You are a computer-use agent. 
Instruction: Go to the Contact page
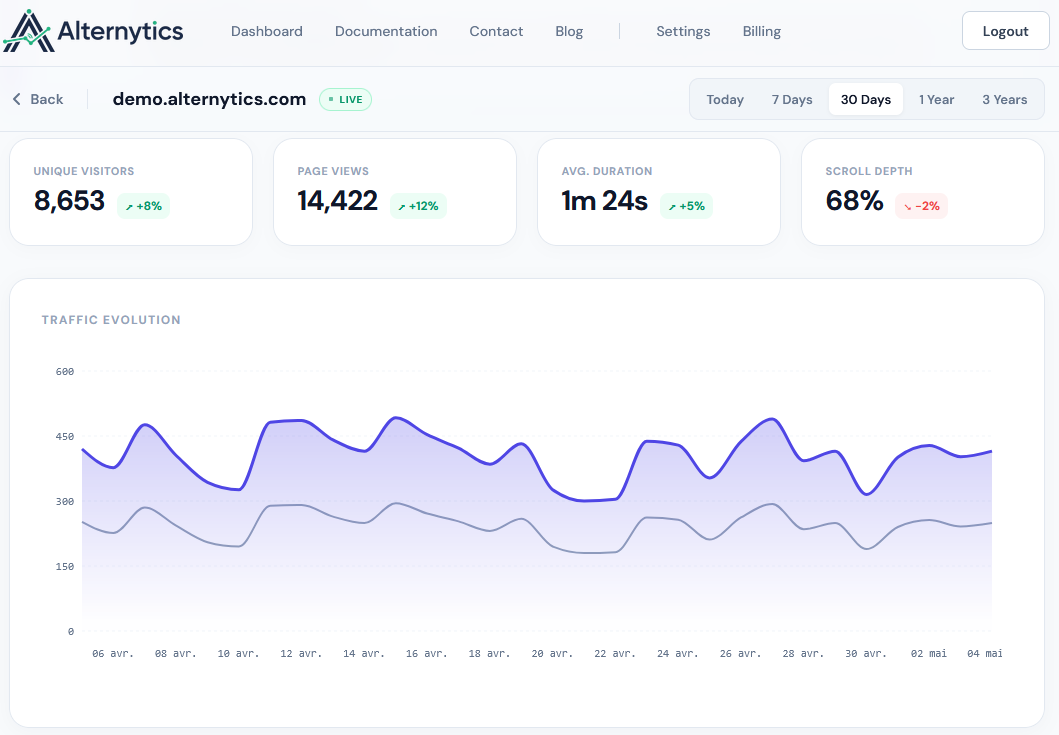496,31
